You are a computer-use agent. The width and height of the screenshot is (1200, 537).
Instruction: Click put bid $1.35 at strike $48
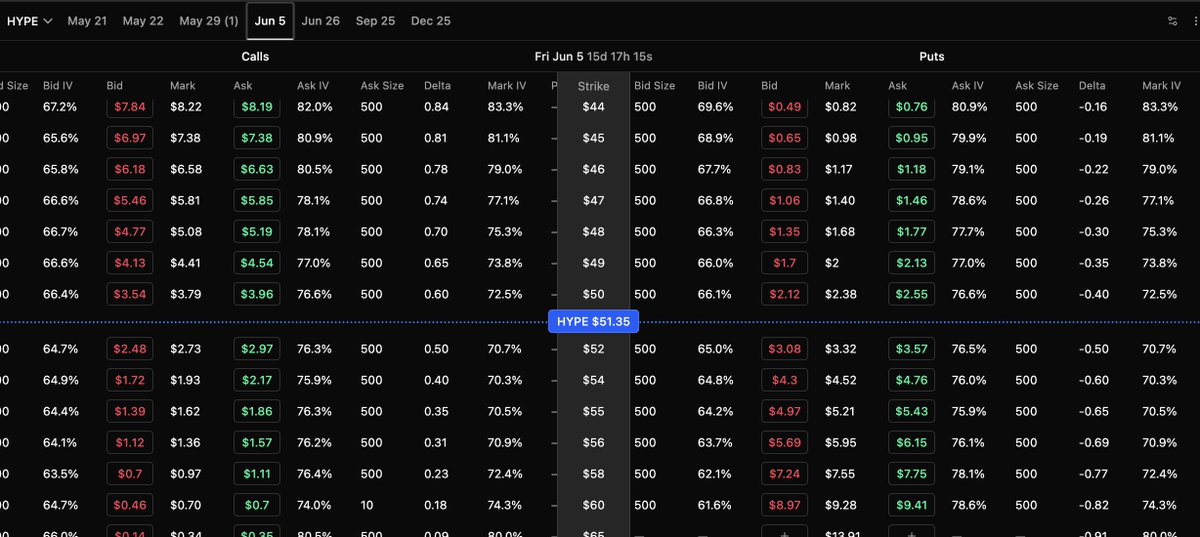(x=785, y=232)
